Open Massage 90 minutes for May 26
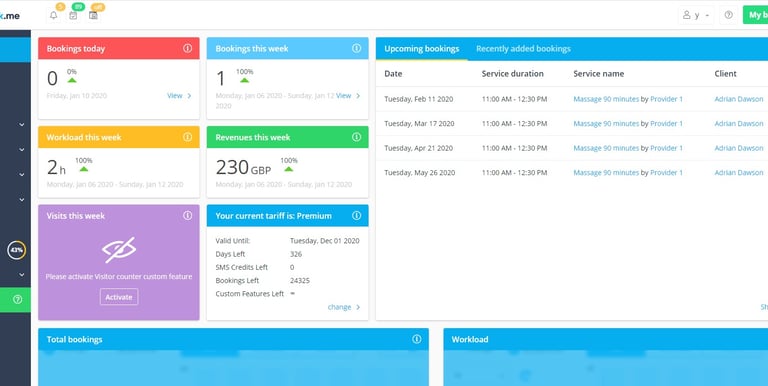The height and width of the screenshot is (386, 768). (606, 172)
